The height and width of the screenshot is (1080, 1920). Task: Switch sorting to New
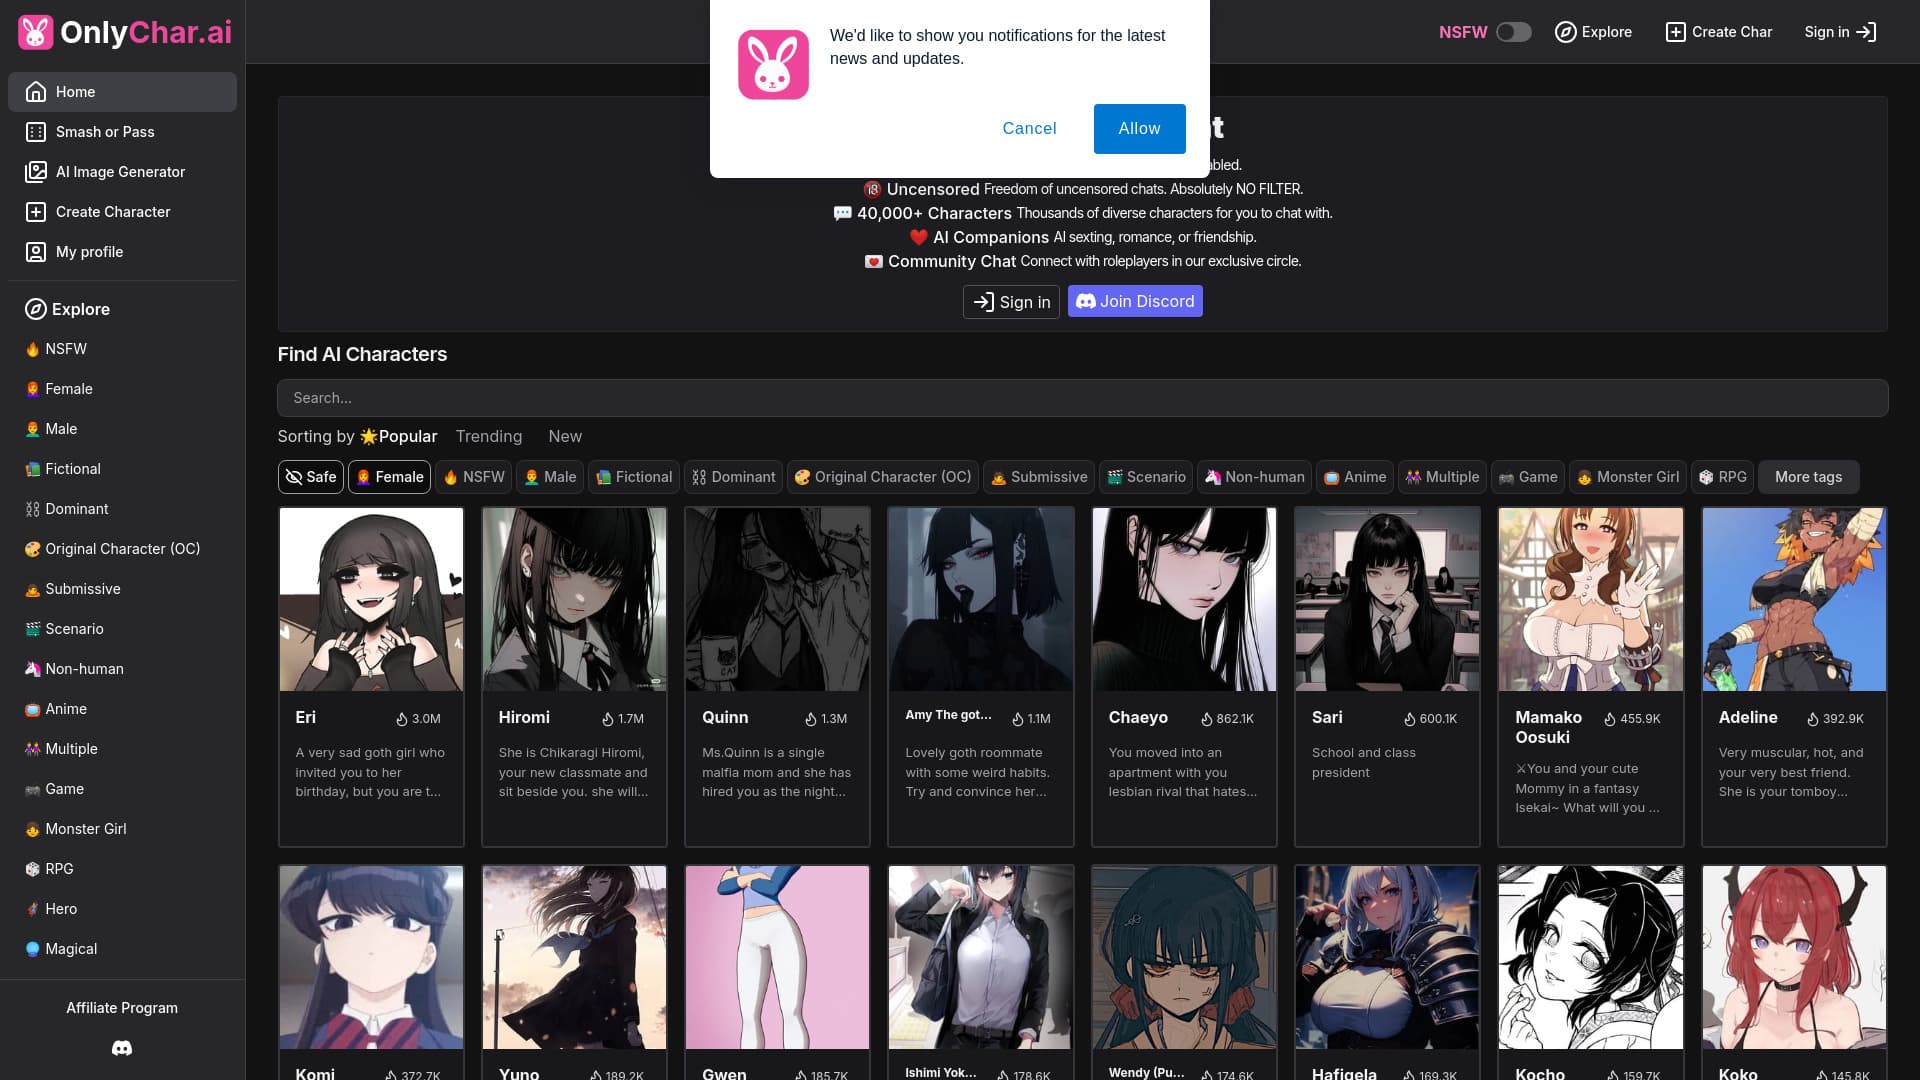565,436
